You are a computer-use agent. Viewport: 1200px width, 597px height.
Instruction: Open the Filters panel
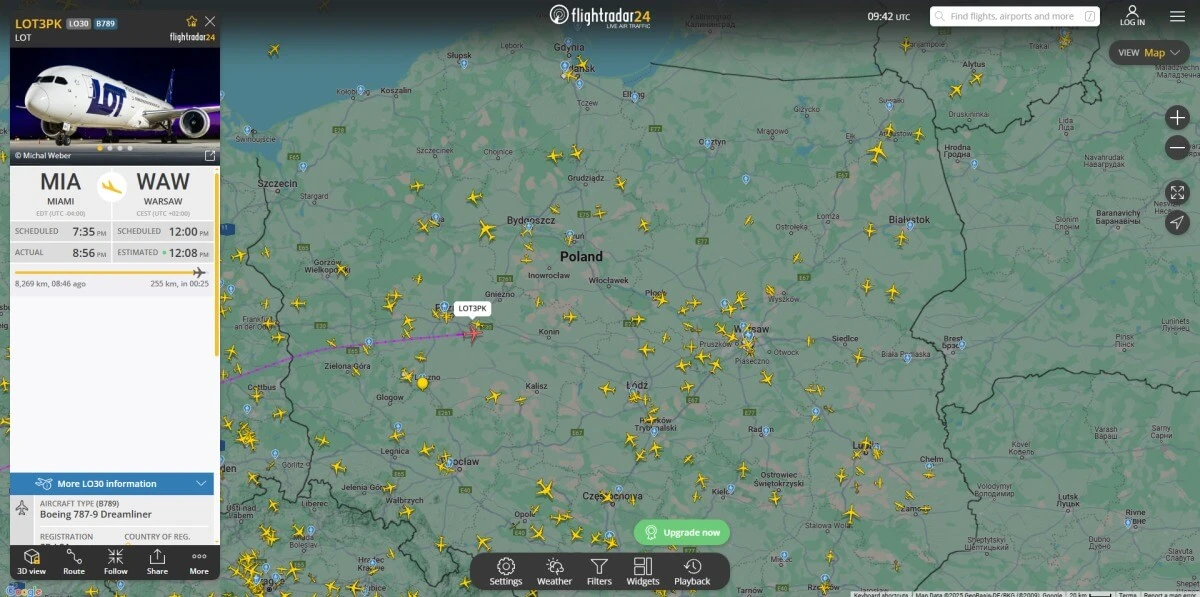pos(599,572)
